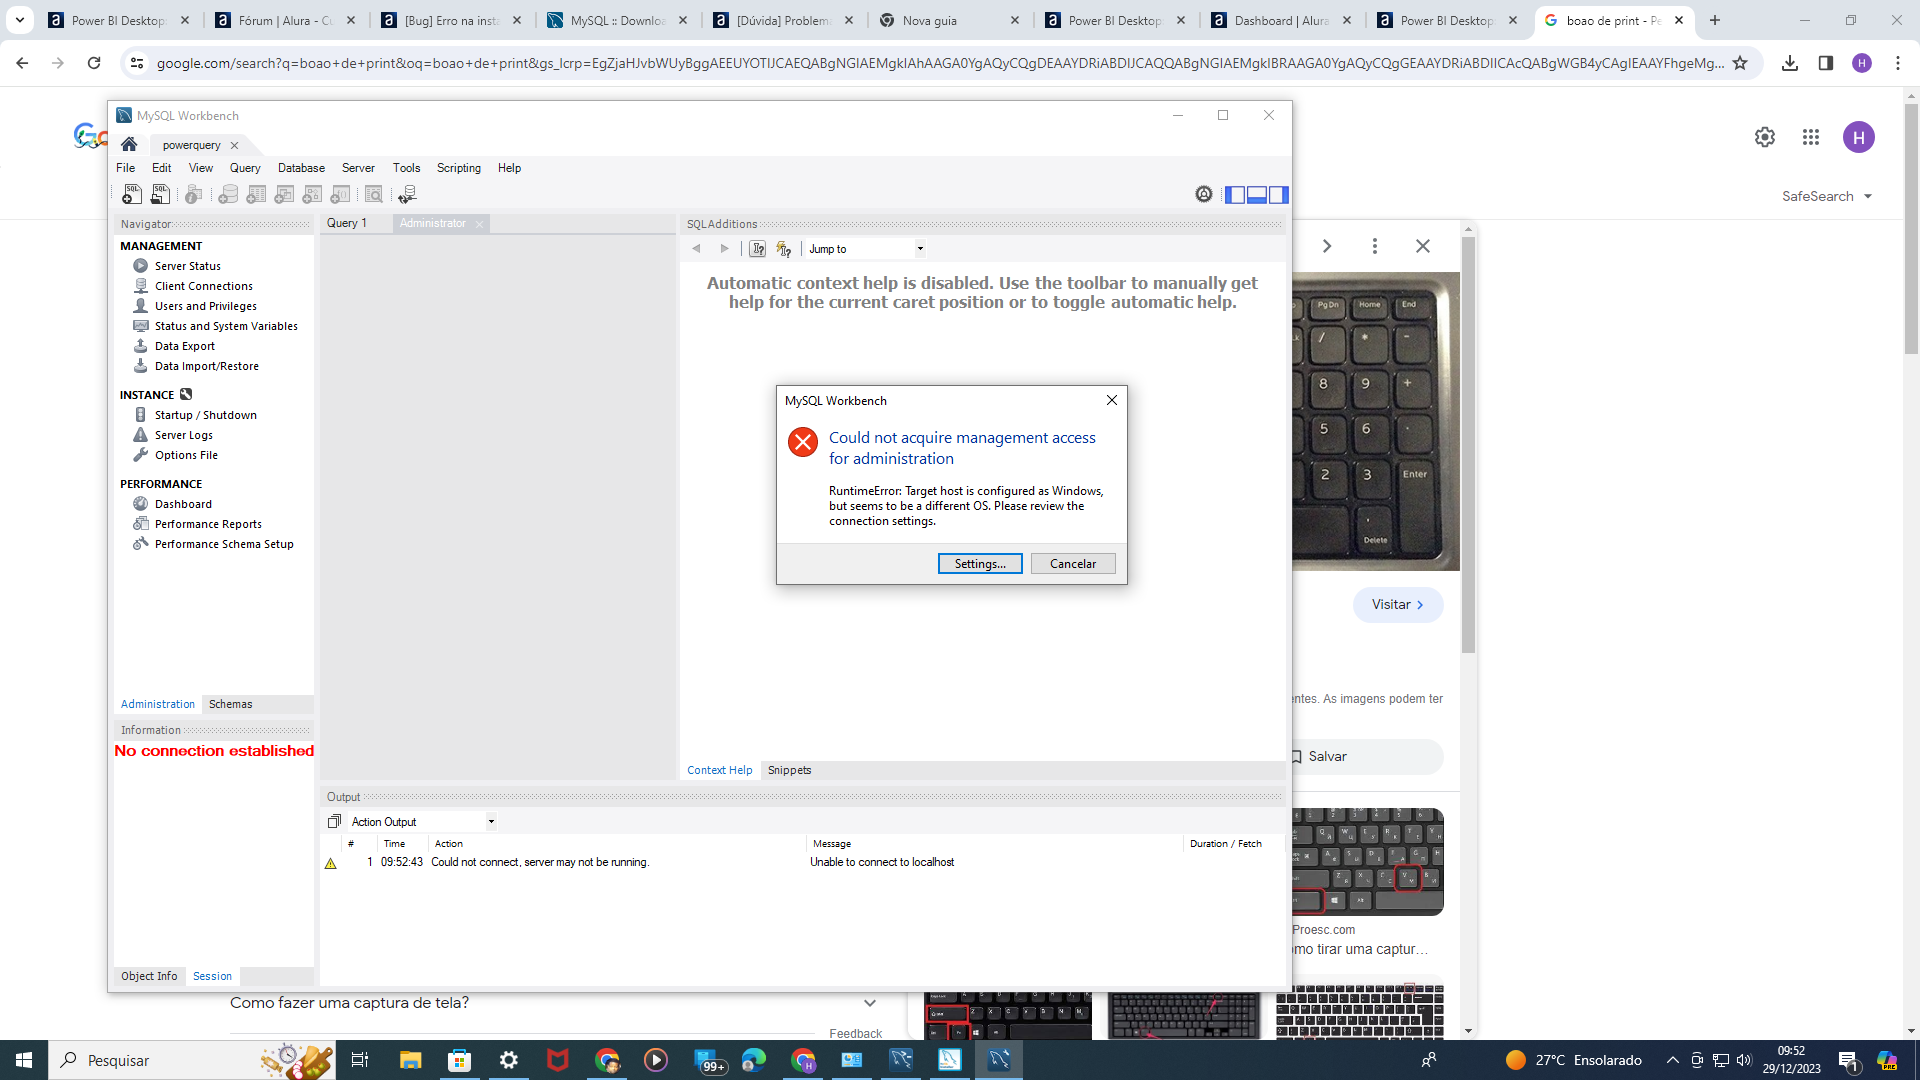Image resolution: width=1920 pixels, height=1080 pixels.
Task: Open the View menu
Action: pos(201,168)
